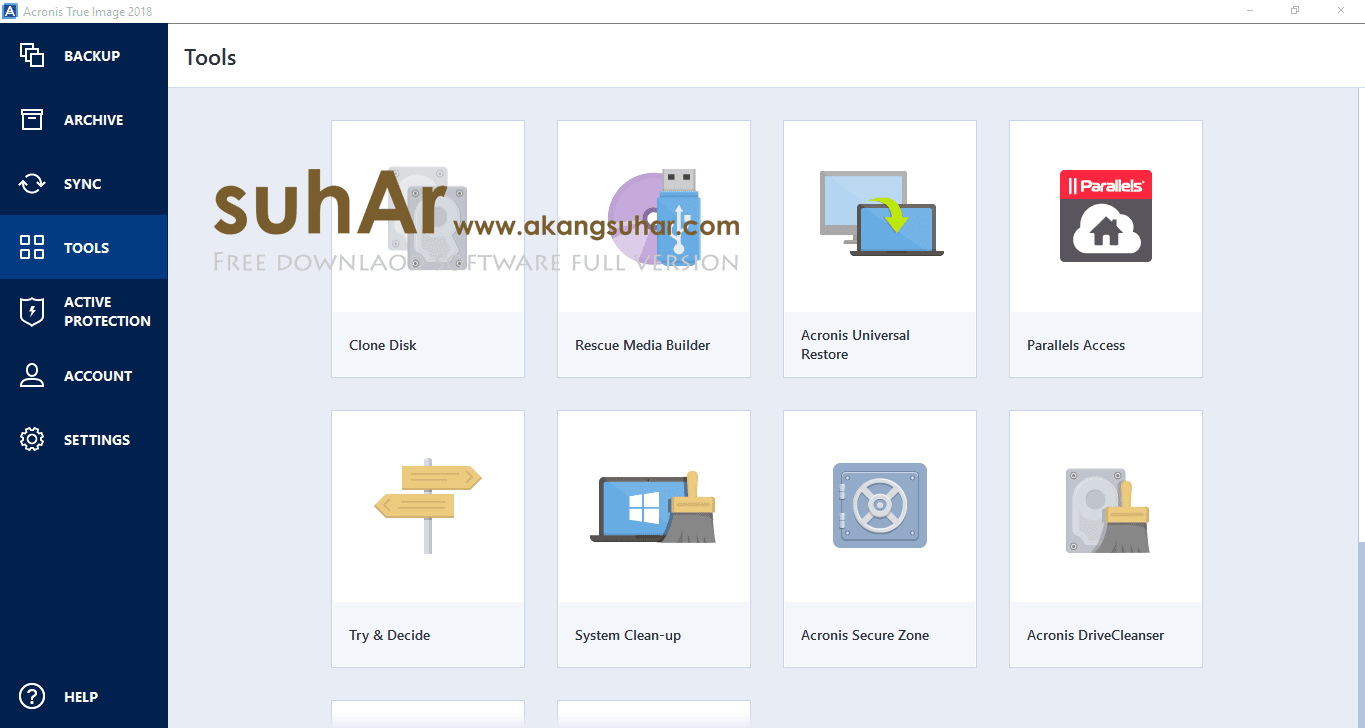Open the Acronis Secure Zone label
The height and width of the screenshot is (728, 1365).
point(865,635)
